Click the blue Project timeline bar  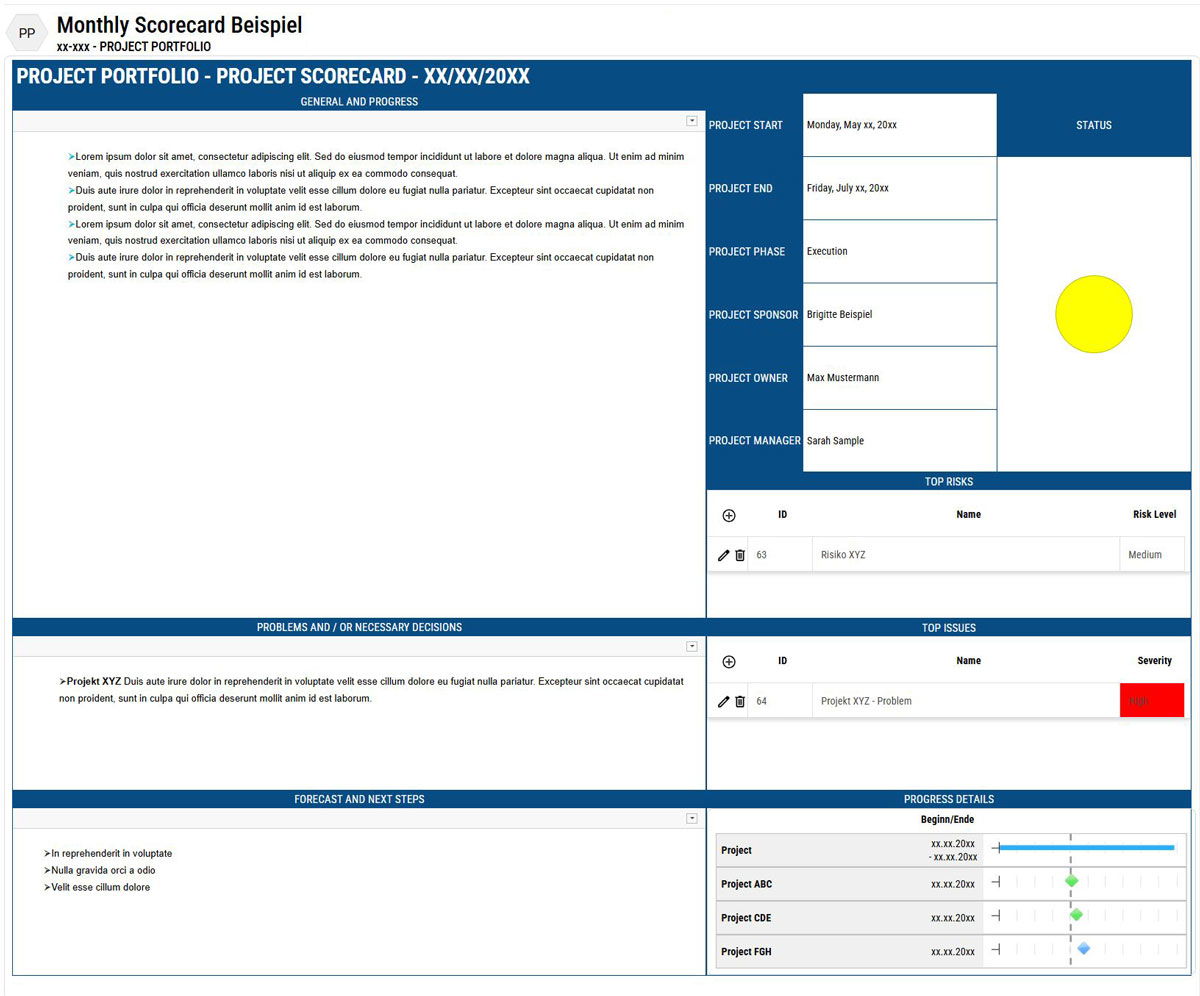click(x=1085, y=848)
